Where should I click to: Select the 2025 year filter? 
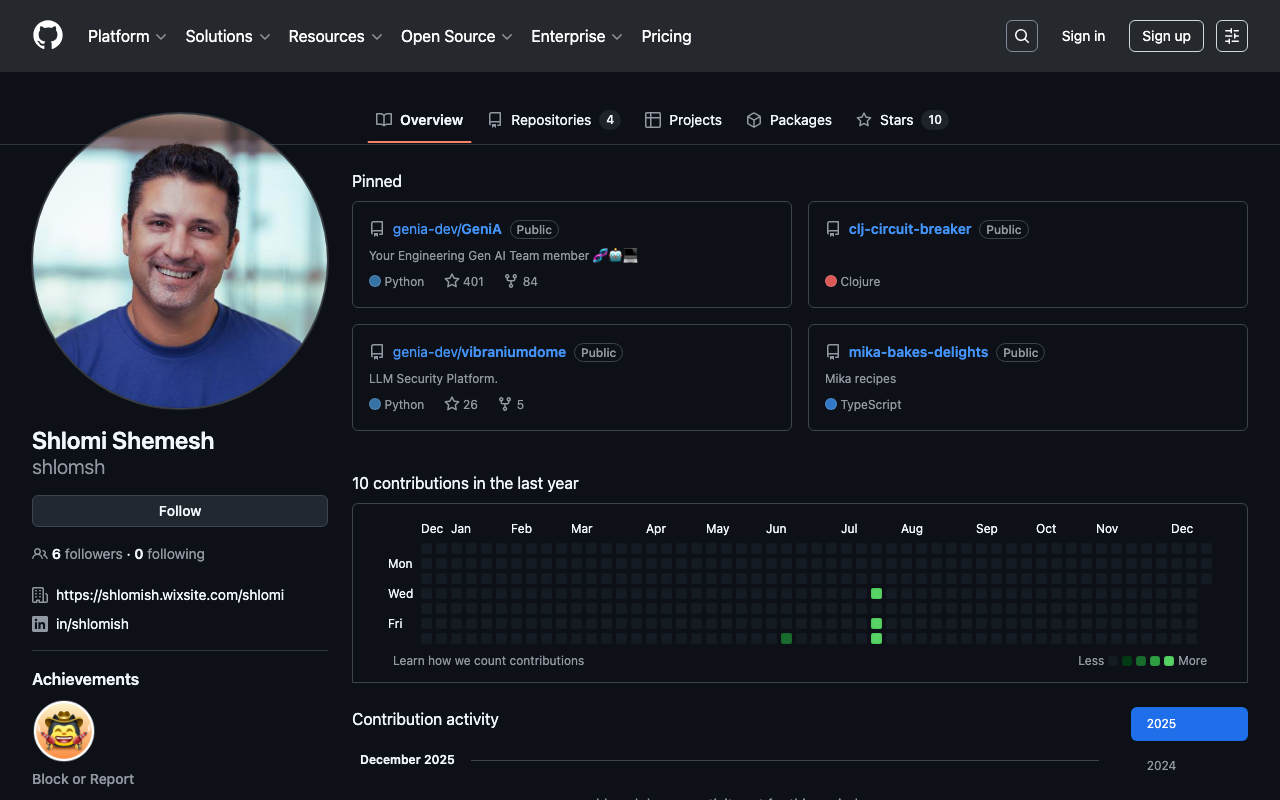[1189, 724]
